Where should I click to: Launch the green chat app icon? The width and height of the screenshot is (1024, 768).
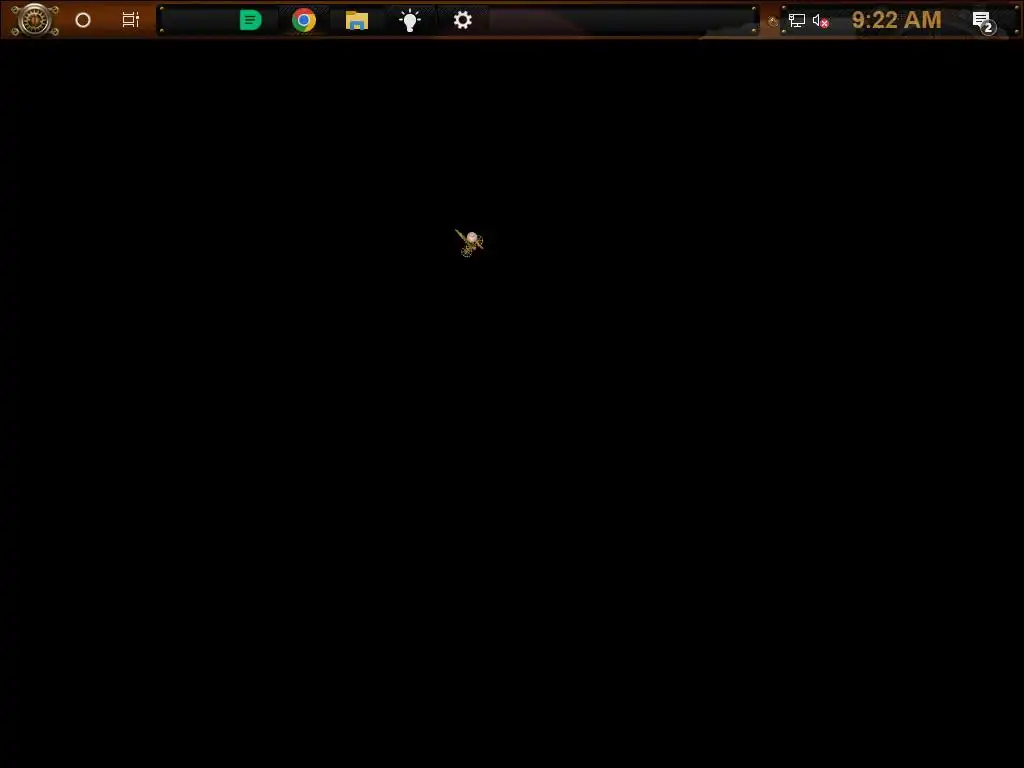pyautogui.click(x=251, y=20)
